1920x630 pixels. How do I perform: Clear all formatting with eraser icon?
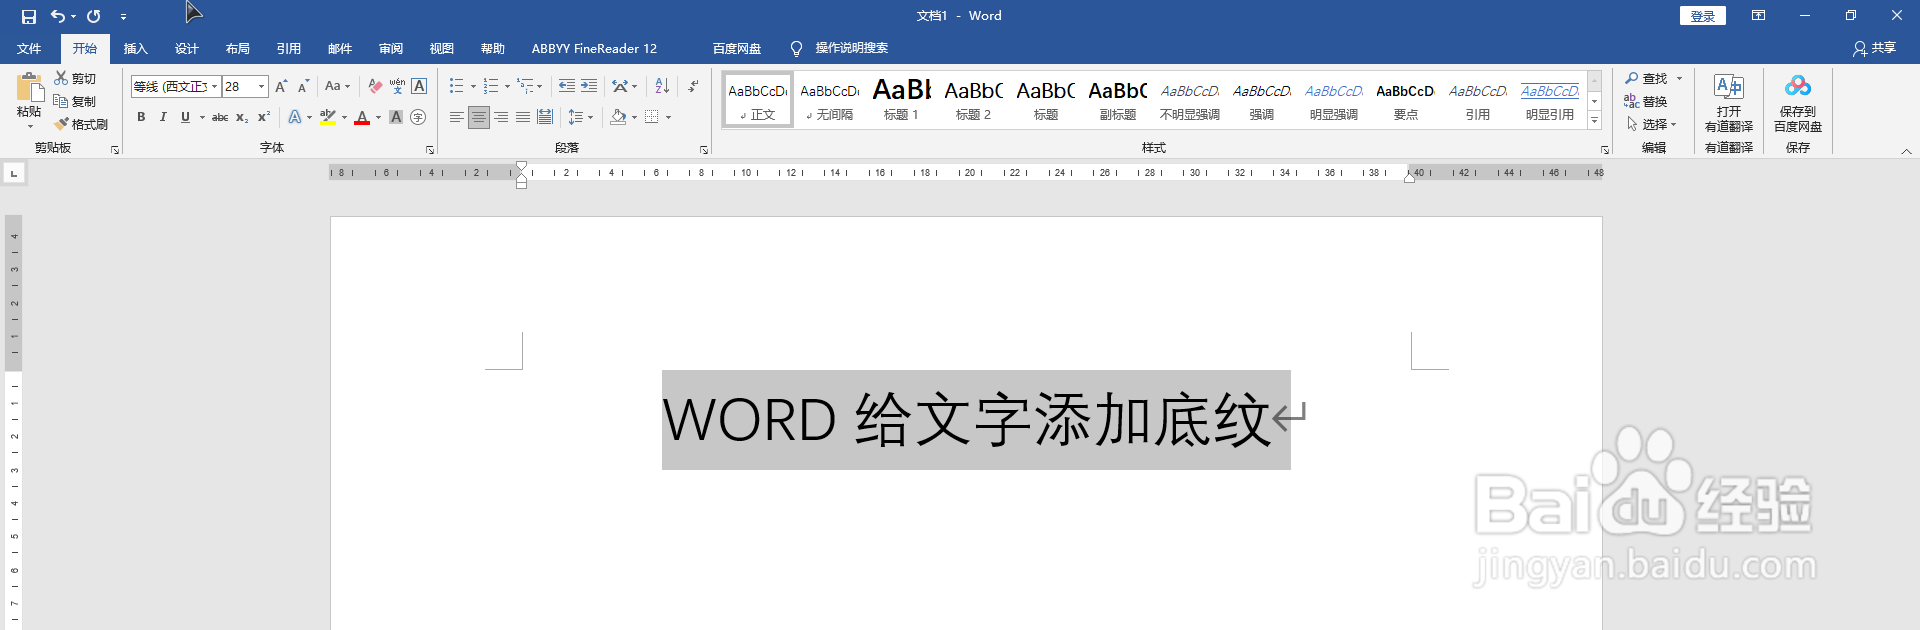click(375, 86)
